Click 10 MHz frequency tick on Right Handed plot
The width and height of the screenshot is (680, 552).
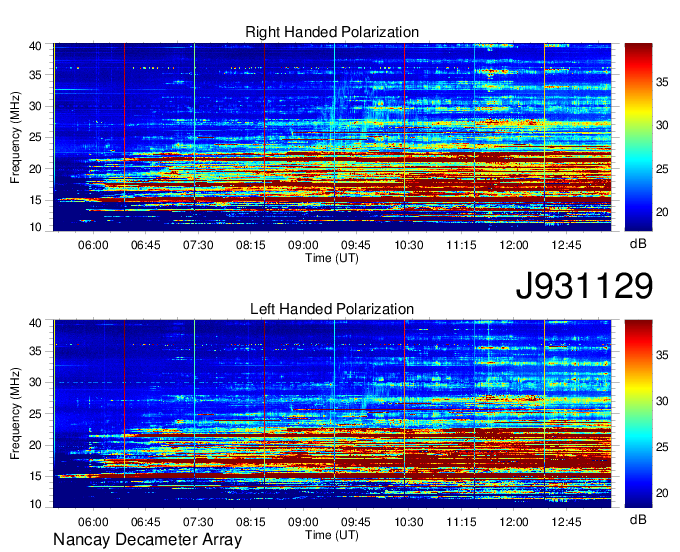click(x=36, y=227)
